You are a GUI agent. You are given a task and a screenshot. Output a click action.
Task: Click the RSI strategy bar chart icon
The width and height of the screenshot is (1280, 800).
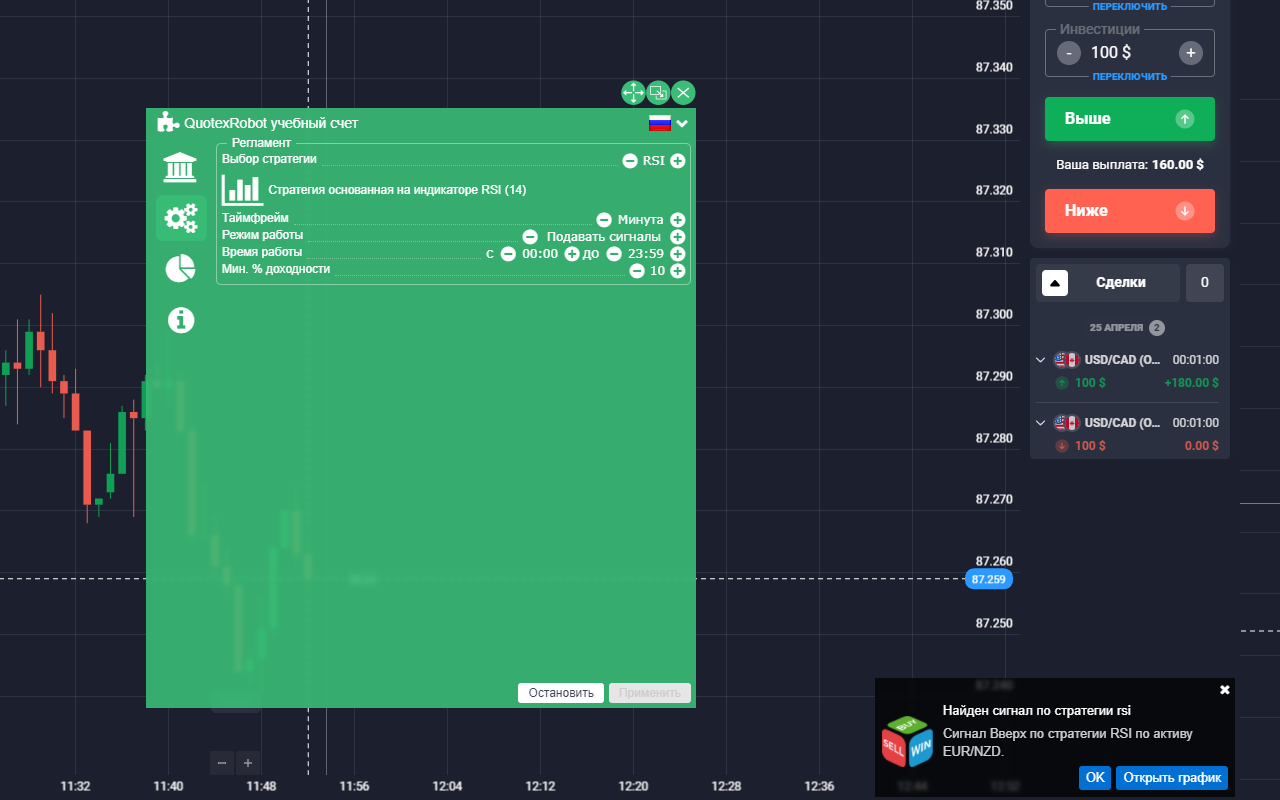[242, 190]
